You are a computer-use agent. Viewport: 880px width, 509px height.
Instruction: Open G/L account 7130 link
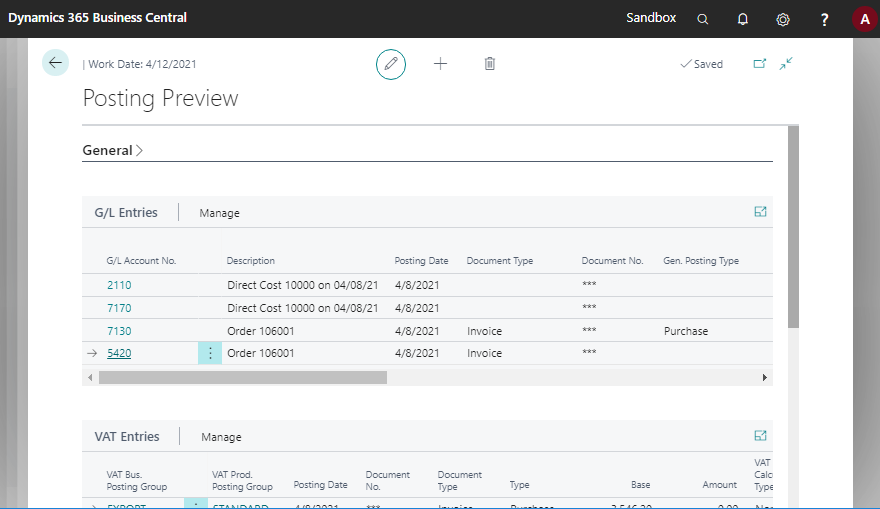[119, 331]
